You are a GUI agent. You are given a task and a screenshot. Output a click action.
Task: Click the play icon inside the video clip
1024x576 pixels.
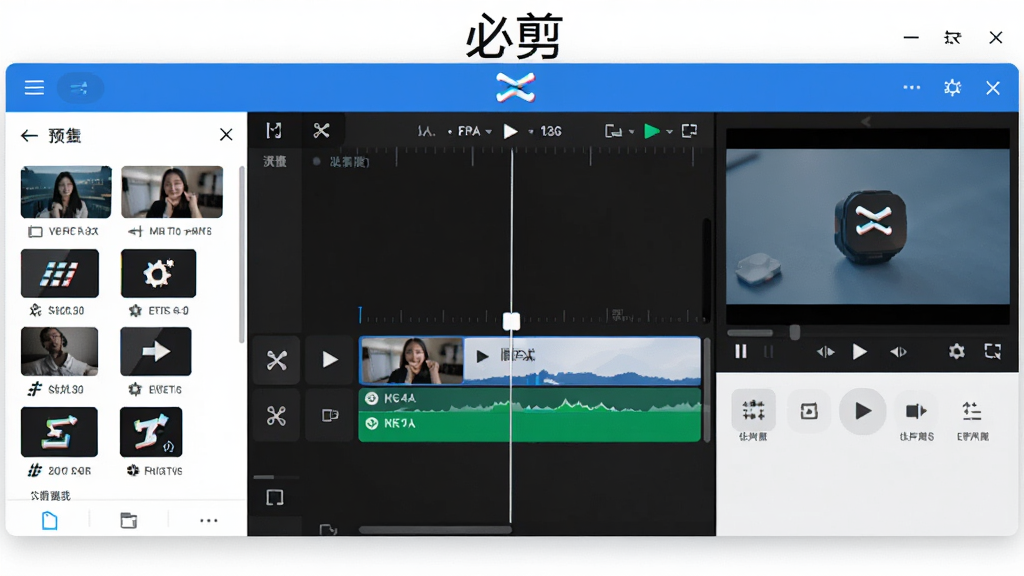pyautogui.click(x=482, y=357)
